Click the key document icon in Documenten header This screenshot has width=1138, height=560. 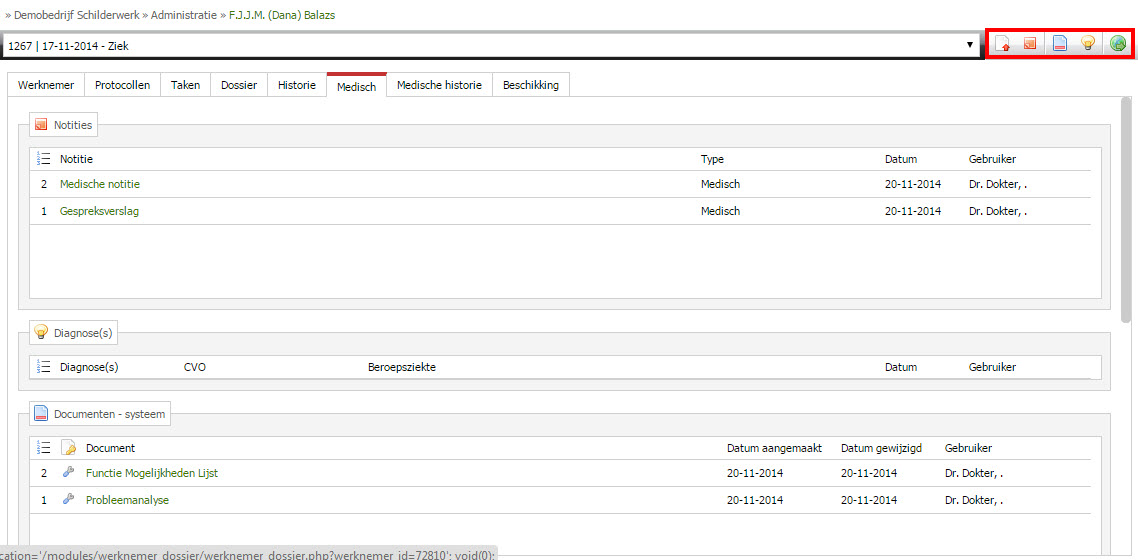(x=68, y=448)
